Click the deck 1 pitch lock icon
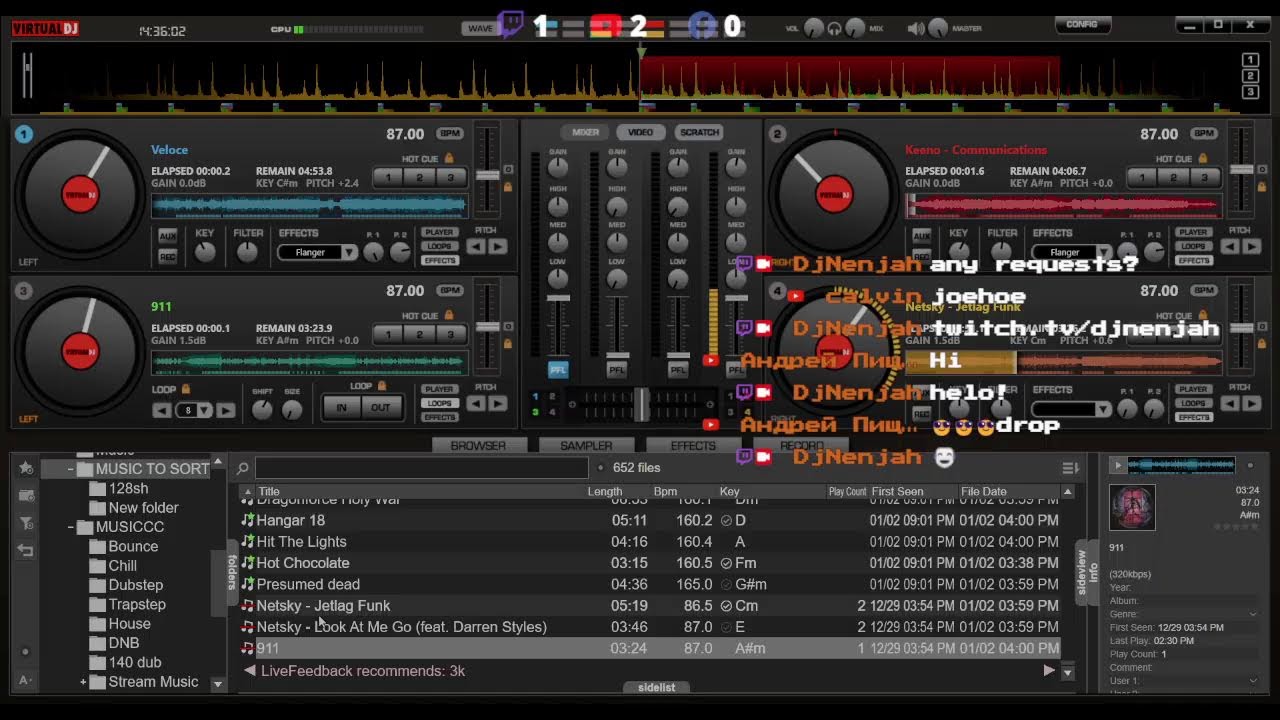Screen dimensions: 1280x720 point(508,187)
